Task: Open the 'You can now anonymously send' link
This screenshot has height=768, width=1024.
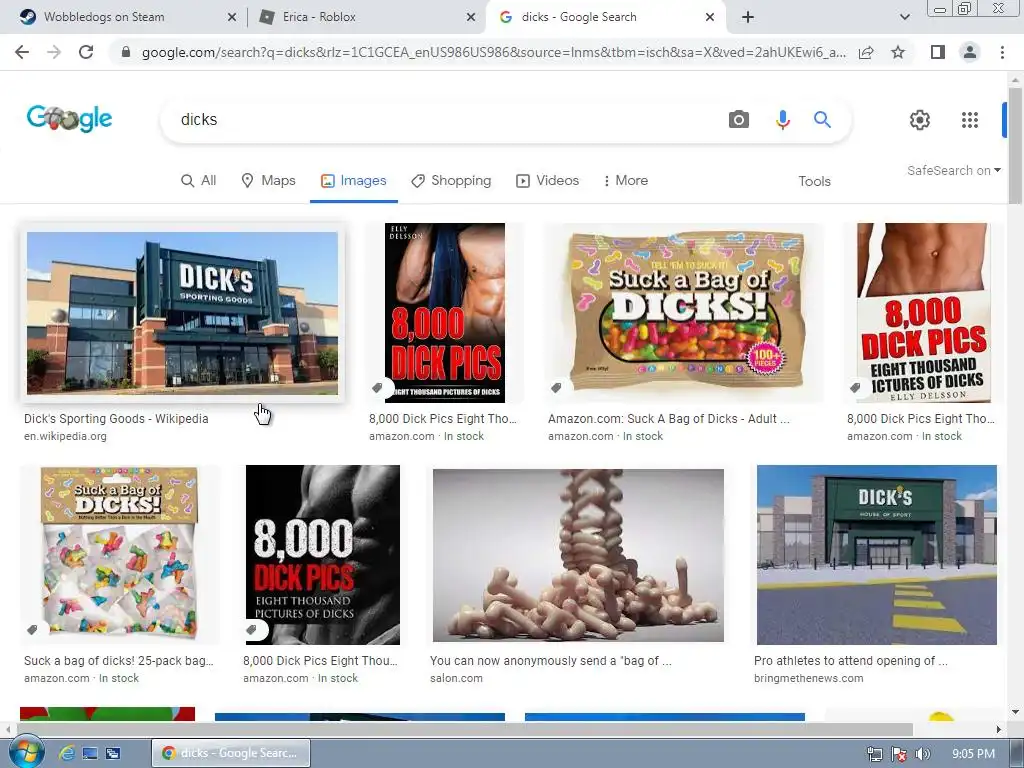Action: point(551,661)
